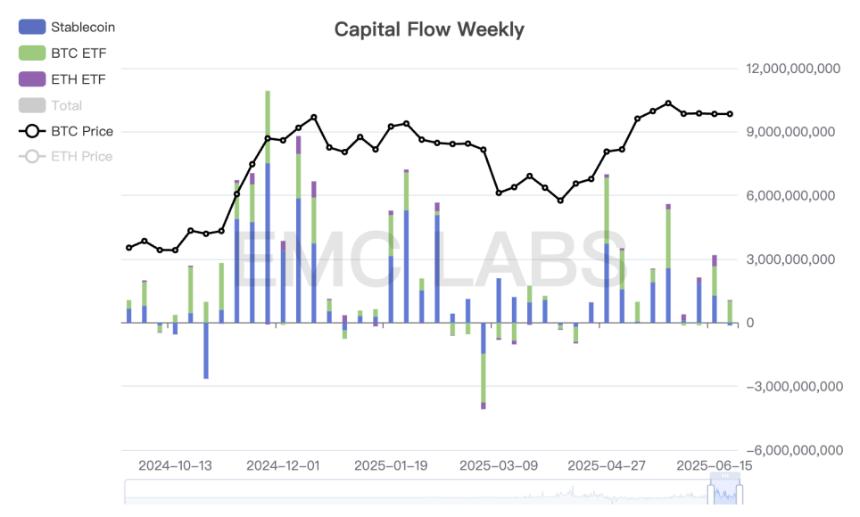
Task: Click the largest negative bar near 2025-03-09
Action: click(x=483, y=366)
